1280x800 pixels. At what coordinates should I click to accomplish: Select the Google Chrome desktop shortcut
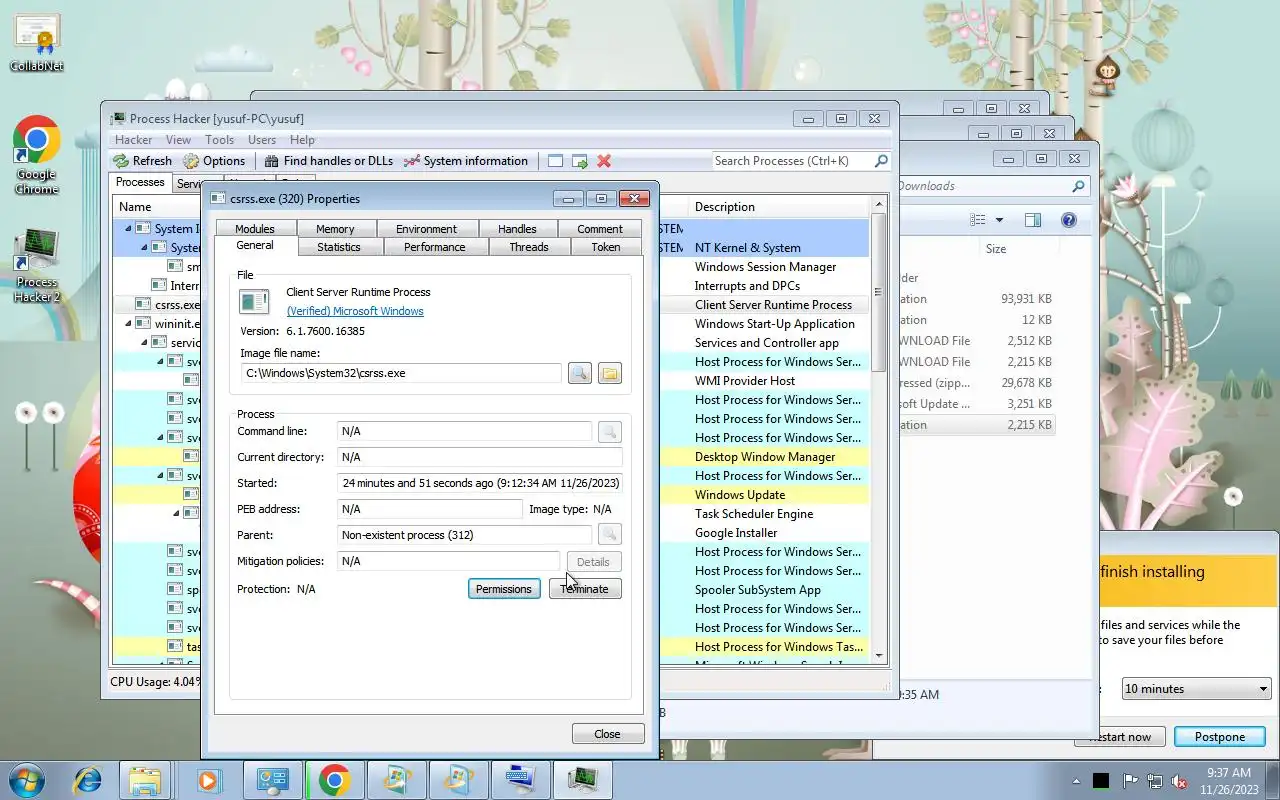pos(36,155)
